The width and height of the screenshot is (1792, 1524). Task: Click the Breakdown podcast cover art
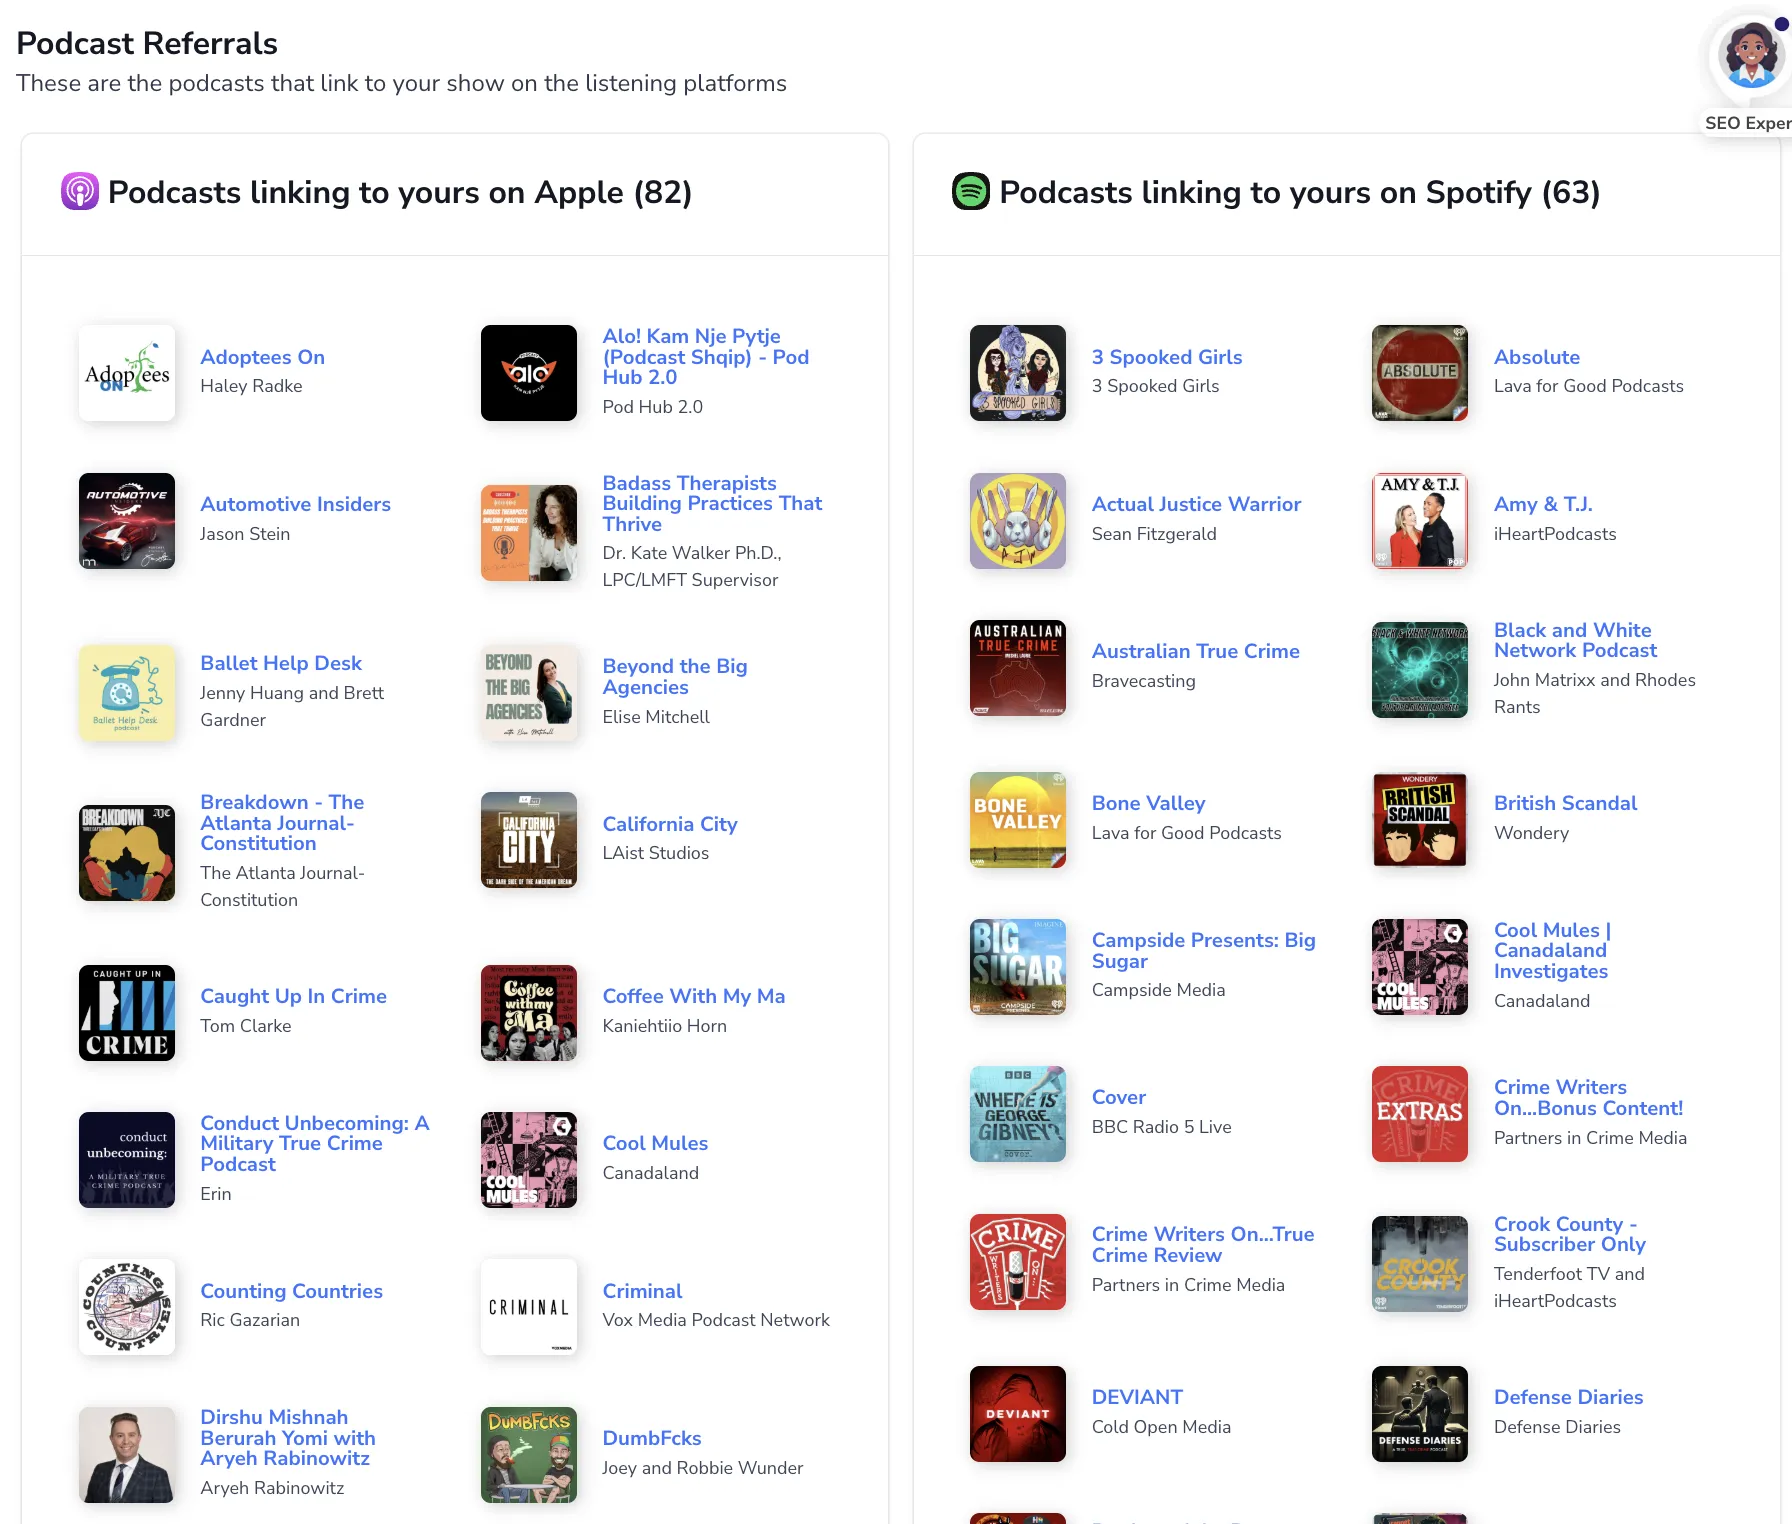(x=127, y=853)
